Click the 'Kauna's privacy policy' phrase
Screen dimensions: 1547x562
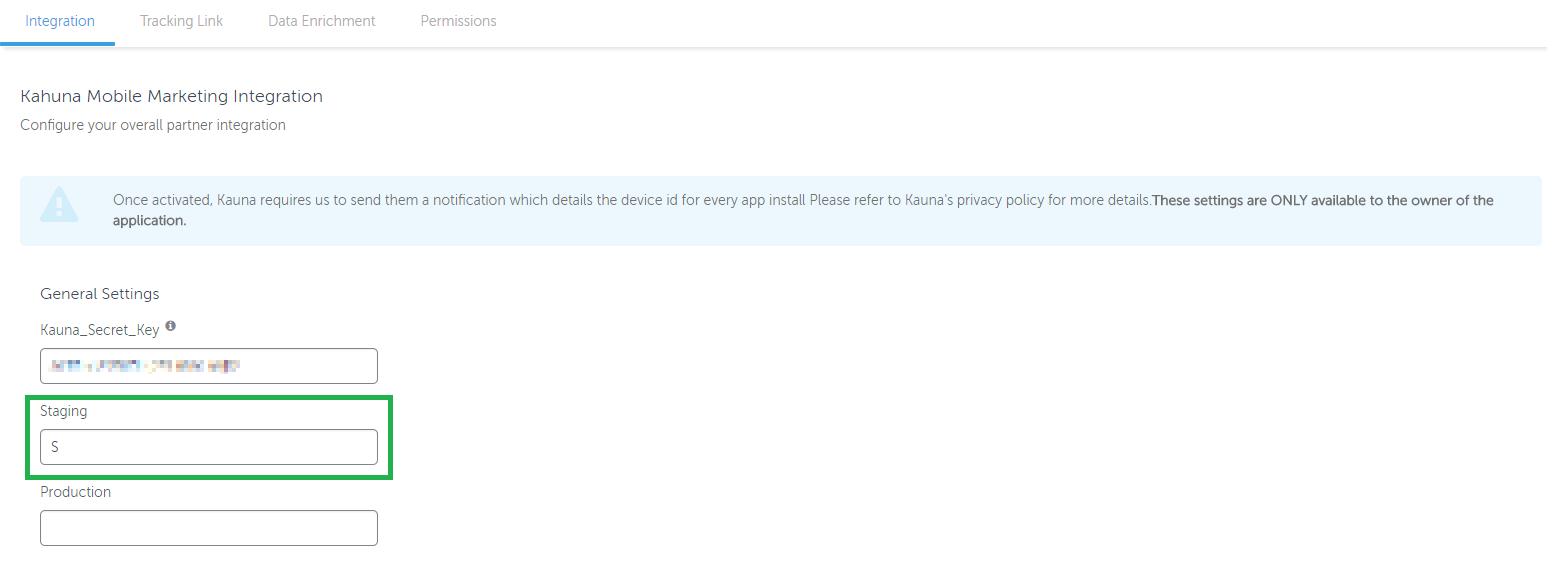[961, 200]
